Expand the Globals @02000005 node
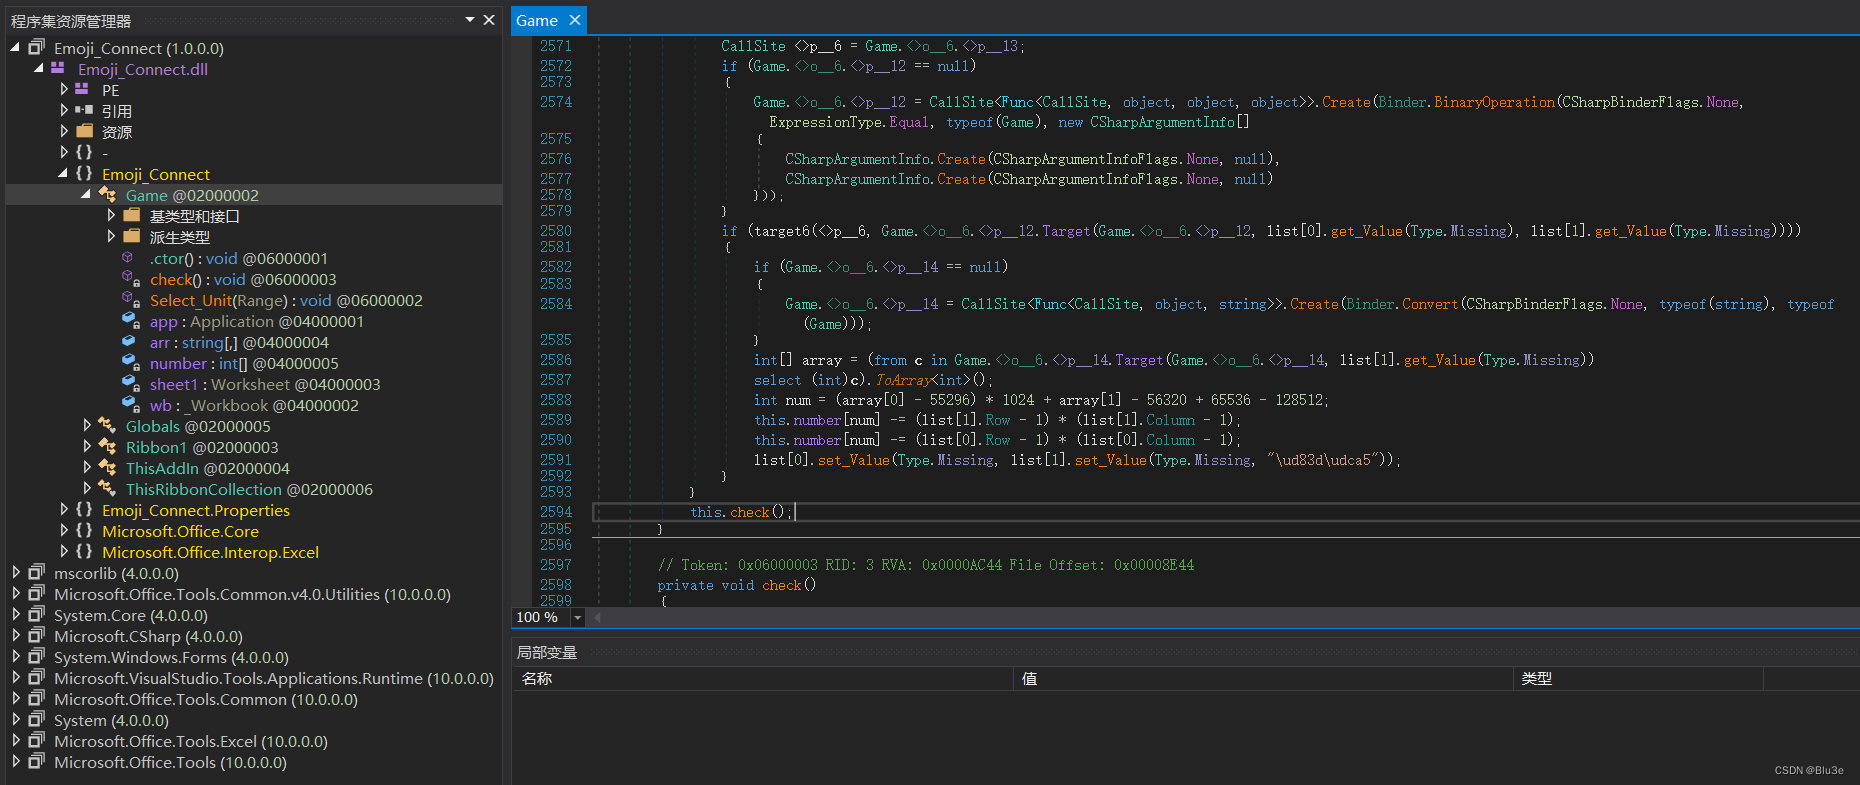 87,425
